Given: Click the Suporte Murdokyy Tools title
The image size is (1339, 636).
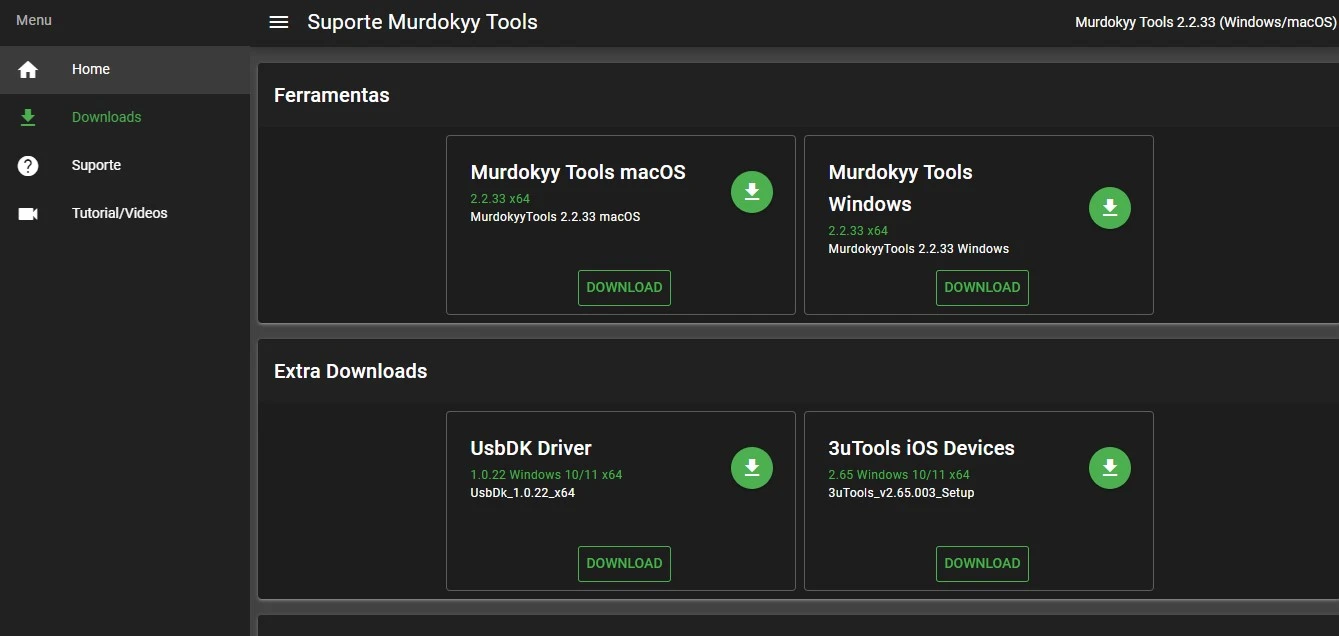Looking at the screenshot, I should (422, 22).
